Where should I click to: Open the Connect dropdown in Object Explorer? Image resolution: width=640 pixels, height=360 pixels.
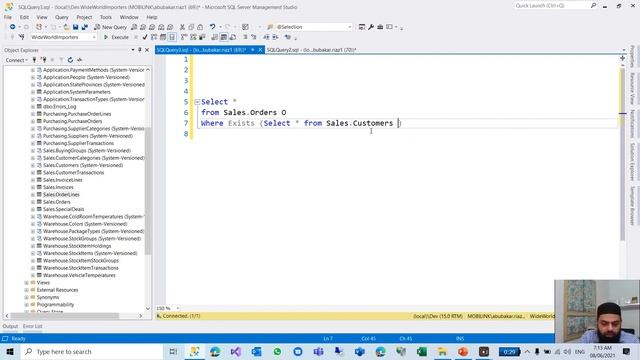pyautogui.click(x=16, y=60)
